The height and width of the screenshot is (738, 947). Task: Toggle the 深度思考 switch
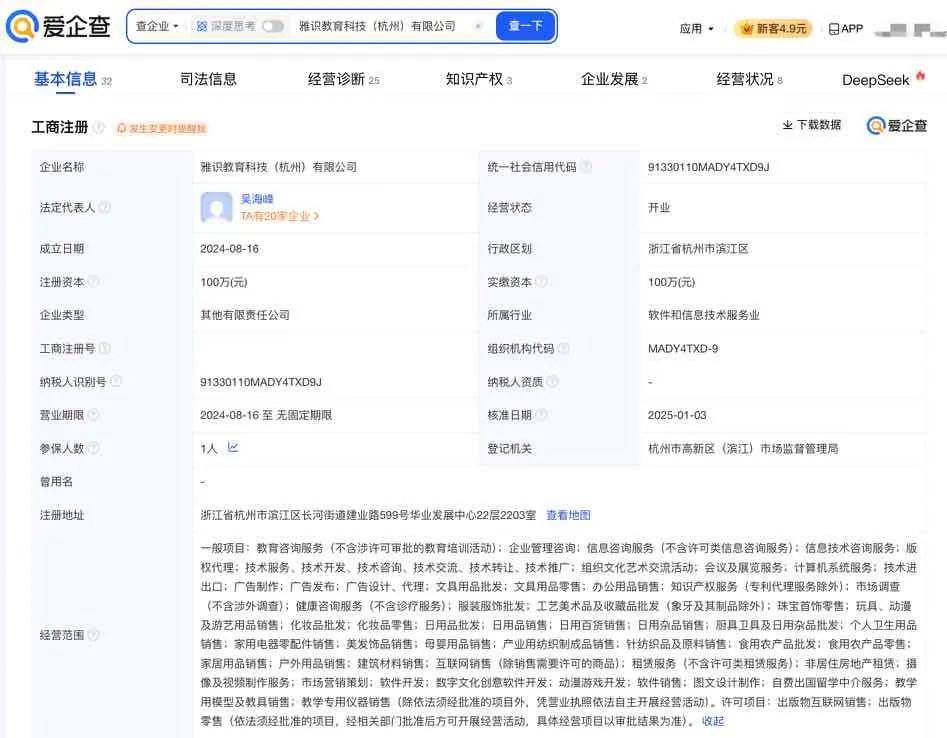coord(272,26)
